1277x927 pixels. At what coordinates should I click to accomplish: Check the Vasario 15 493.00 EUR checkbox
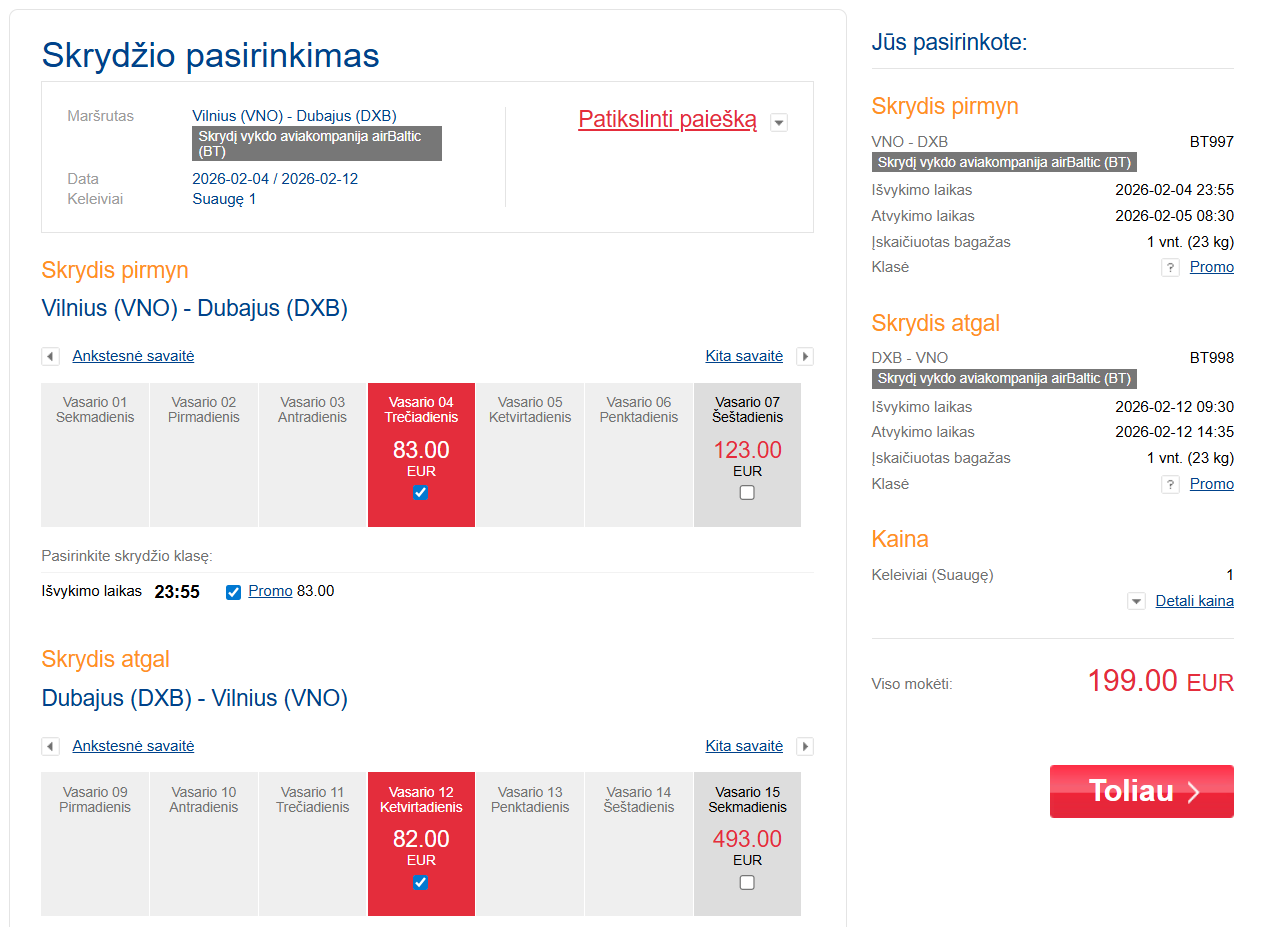click(747, 883)
